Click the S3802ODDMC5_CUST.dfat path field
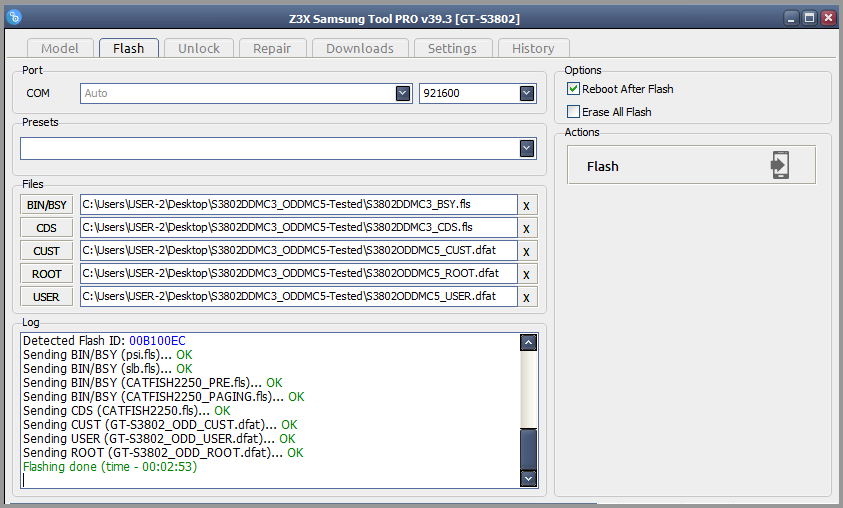The image size is (843, 508). (x=299, y=251)
